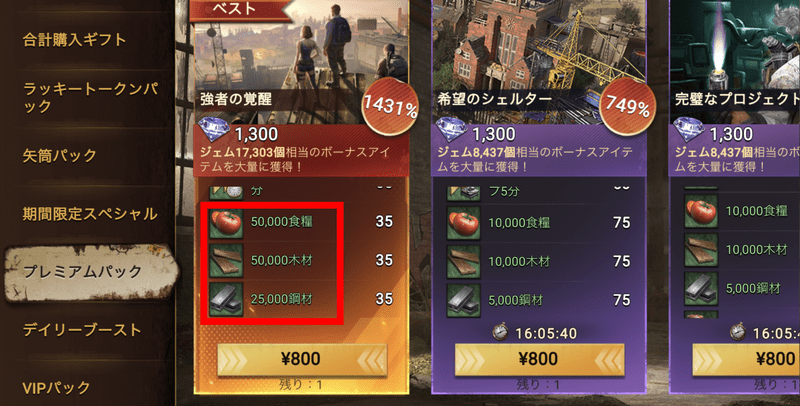Open the 合計購入ギフト menu
The width and height of the screenshot is (800, 406).
pos(74,40)
